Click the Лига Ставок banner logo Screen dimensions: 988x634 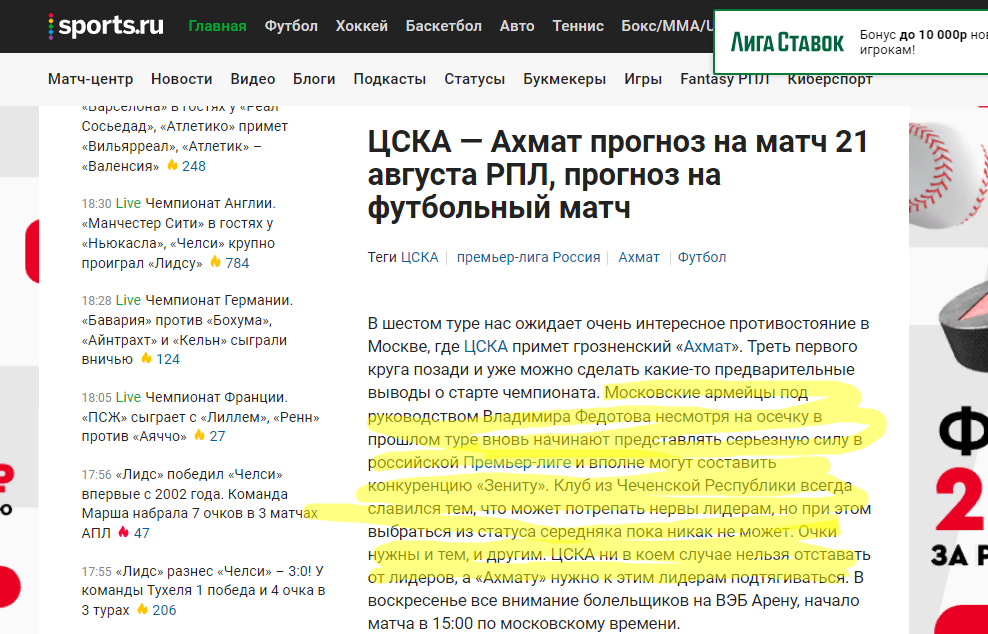pyautogui.click(x=787, y=42)
